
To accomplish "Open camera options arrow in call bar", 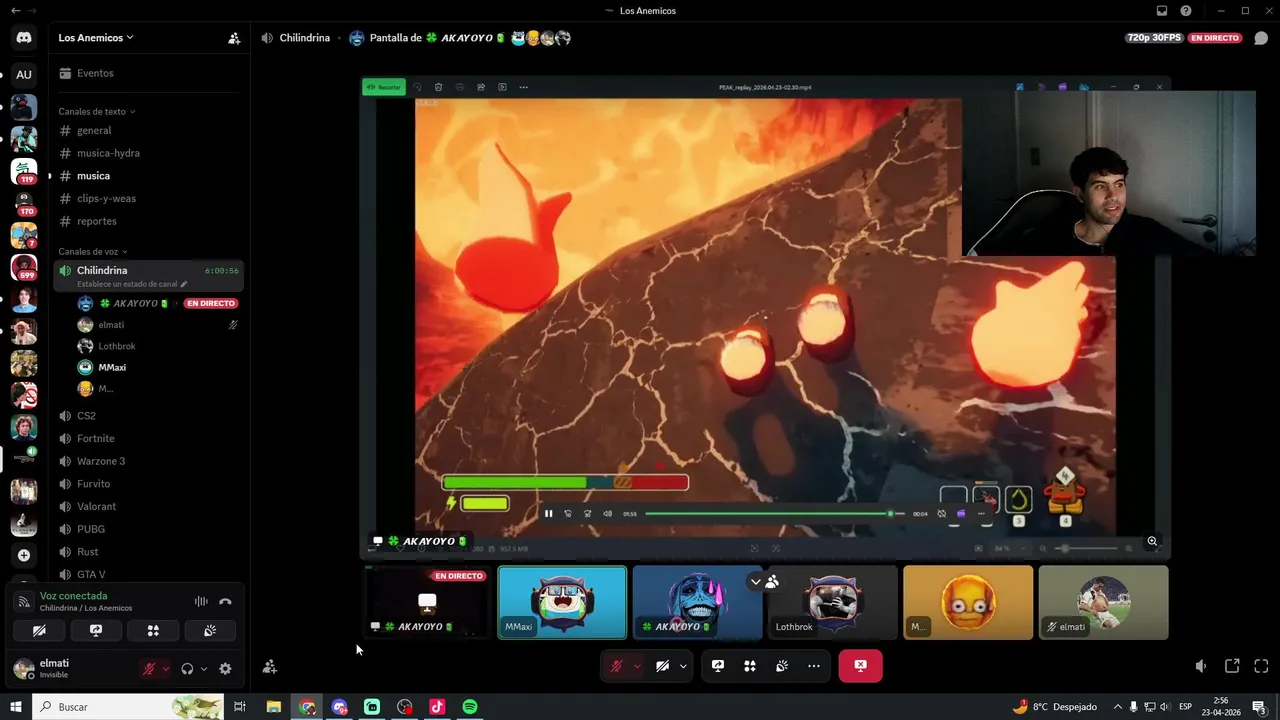I will tap(684, 666).
